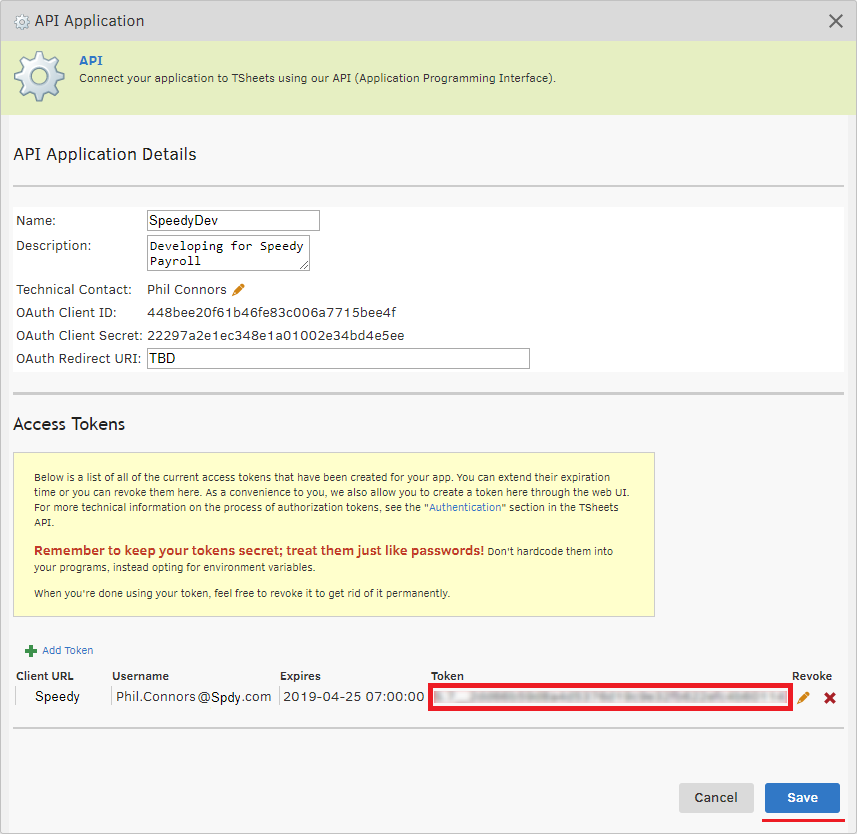
Task: Click the large gear API icon in the banner
Action: (39, 76)
